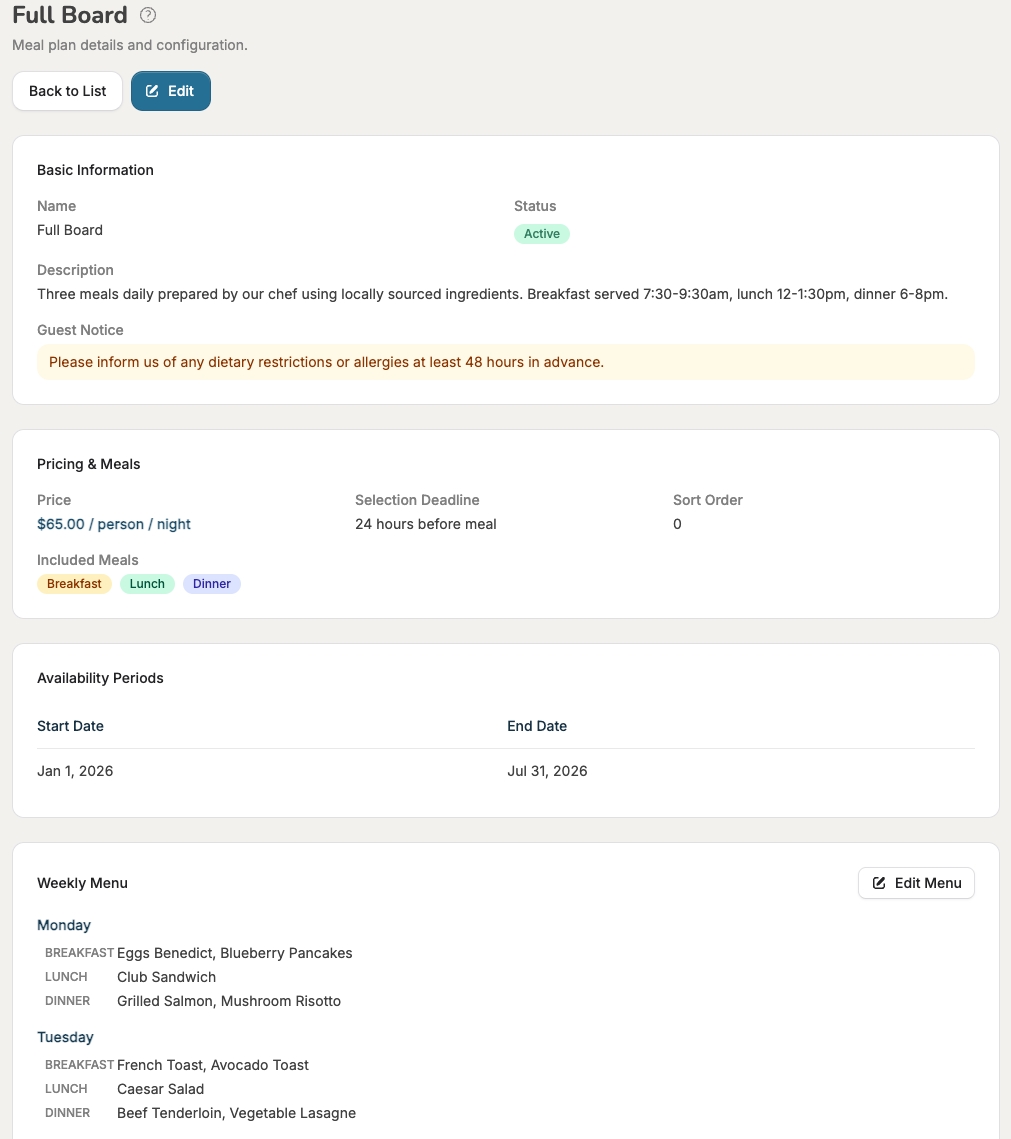Click the pencil icon in the Edit Menu button
The image size is (1011, 1139).
point(879,883)
